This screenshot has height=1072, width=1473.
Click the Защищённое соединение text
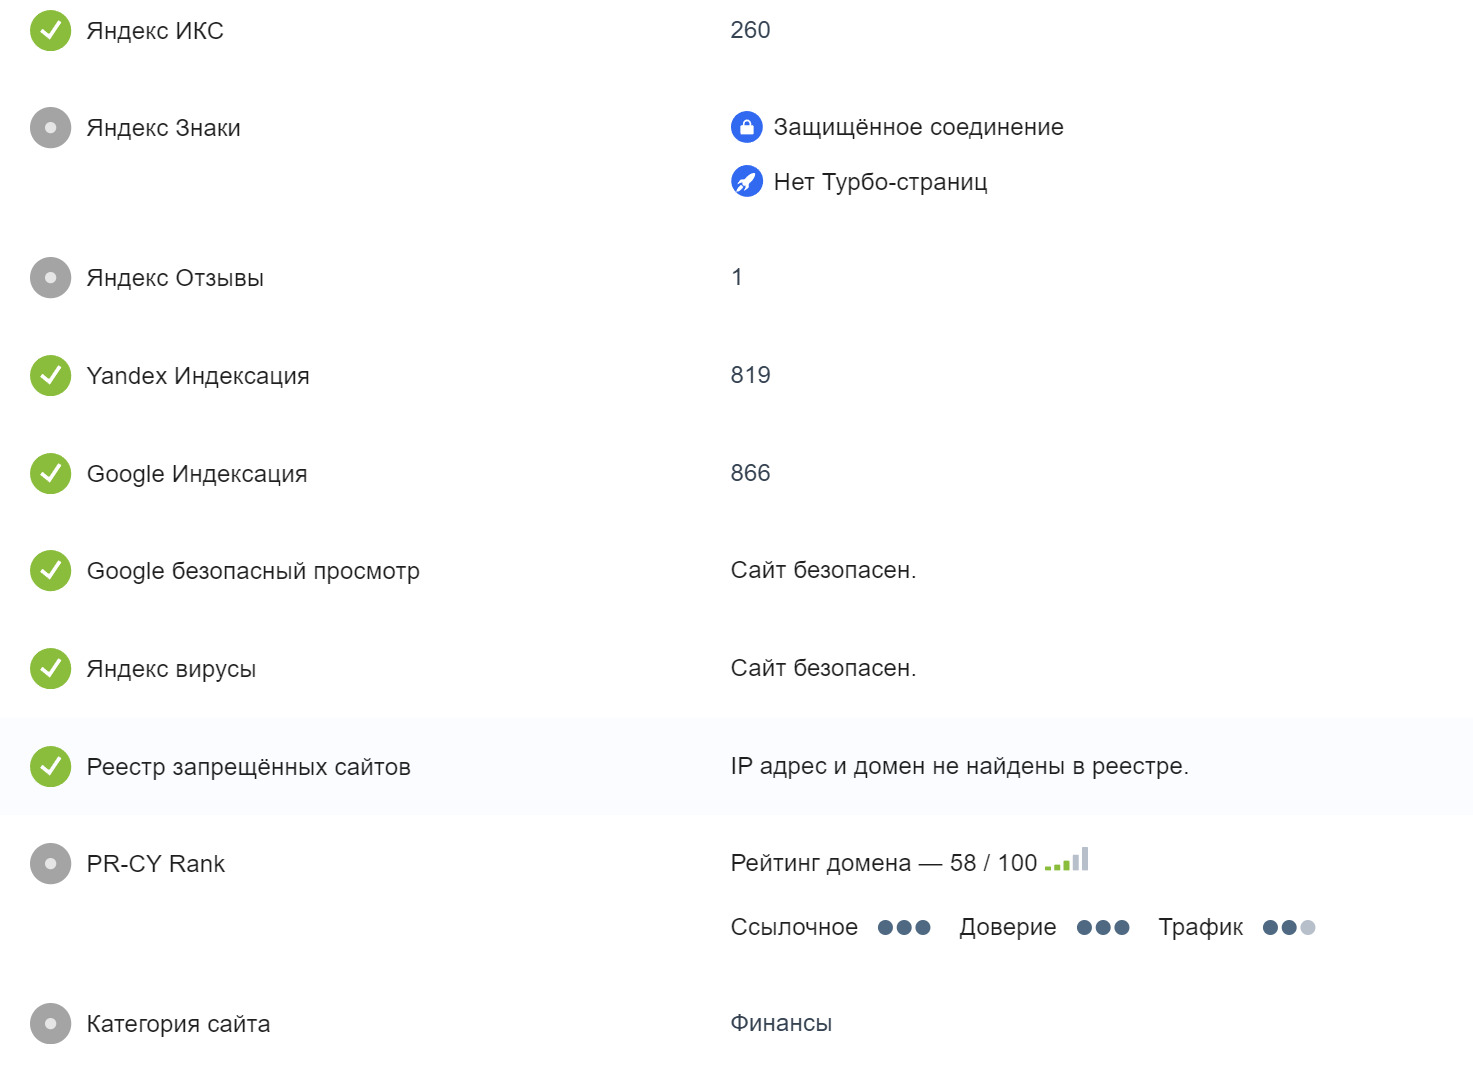point(918,127)
